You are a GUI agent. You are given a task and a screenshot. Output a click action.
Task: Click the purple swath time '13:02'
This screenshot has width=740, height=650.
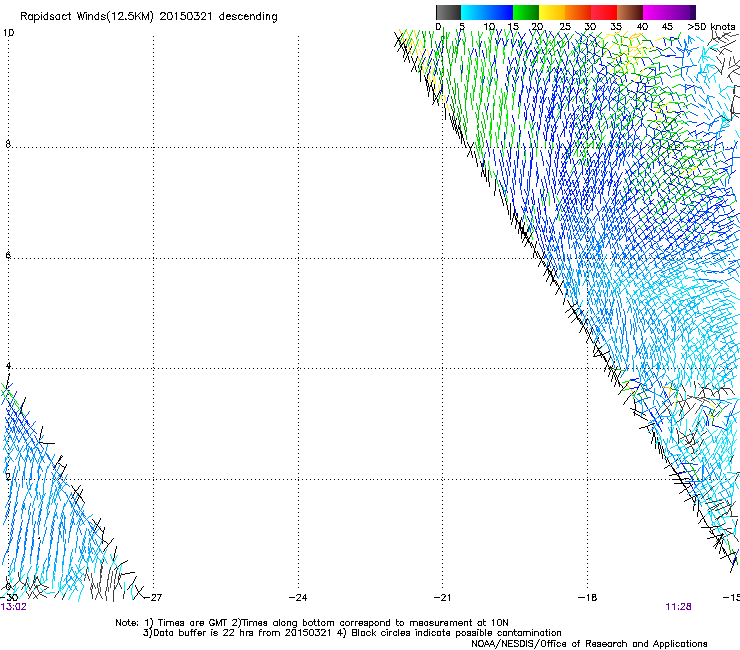pyautogui.click(x=14, y=607)
